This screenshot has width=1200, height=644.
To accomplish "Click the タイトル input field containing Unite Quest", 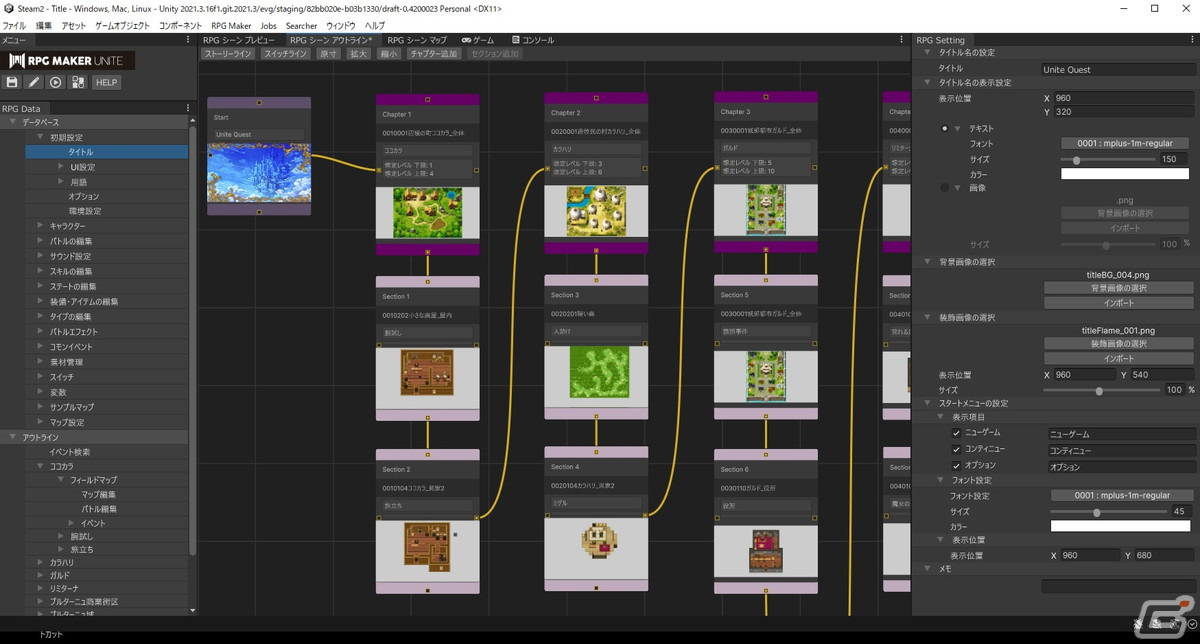I will pyautogui.click(x=1117, y=70).
